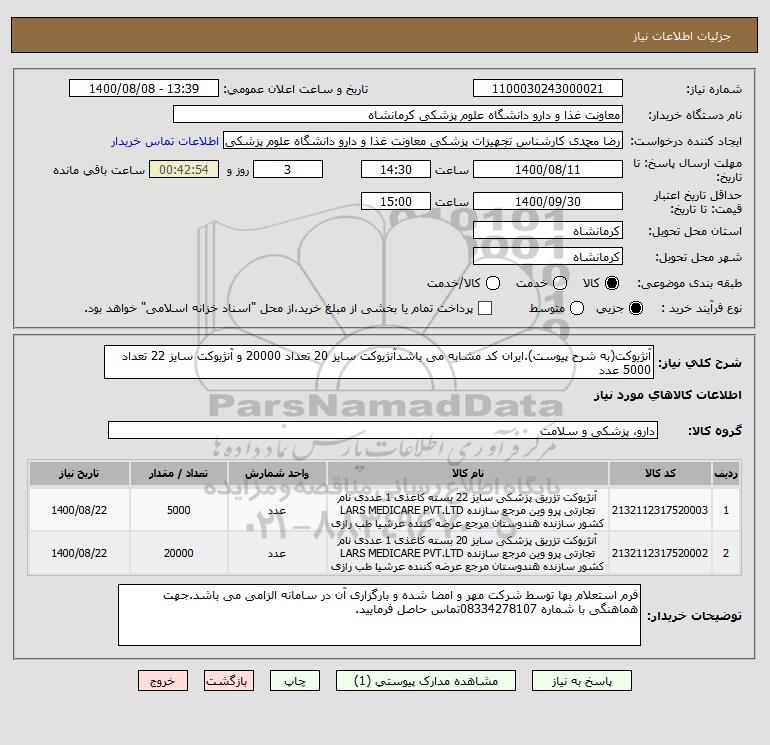Viewport: 770px width, 745px height.
Task: Click the delivery city field کرمانشاه
Action: pyautogui.click(x=548, y=257)
